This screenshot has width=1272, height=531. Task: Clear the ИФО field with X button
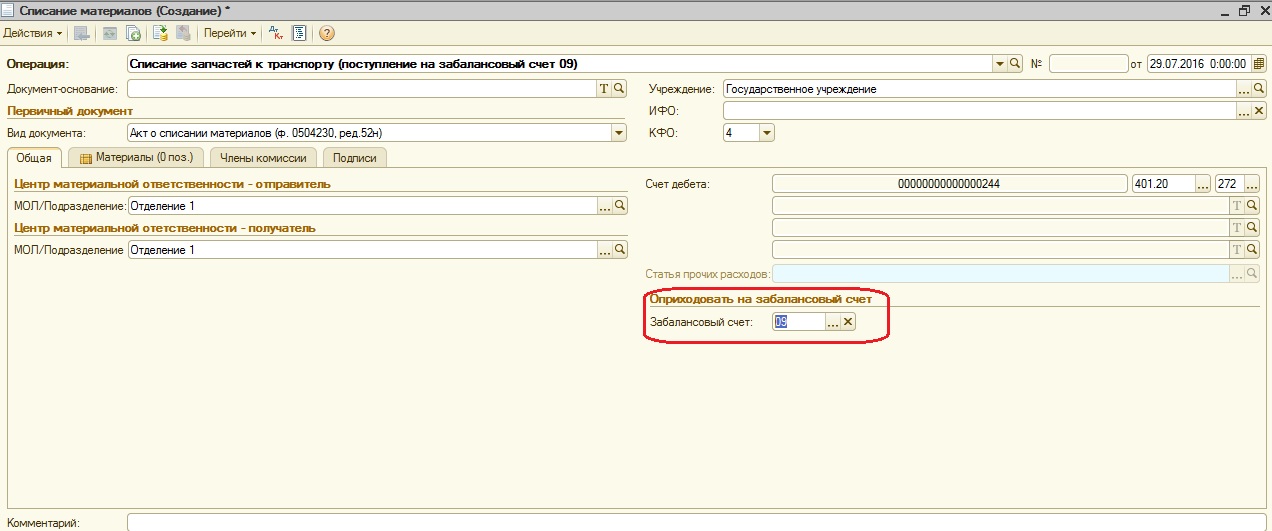tap(1259, 111)
